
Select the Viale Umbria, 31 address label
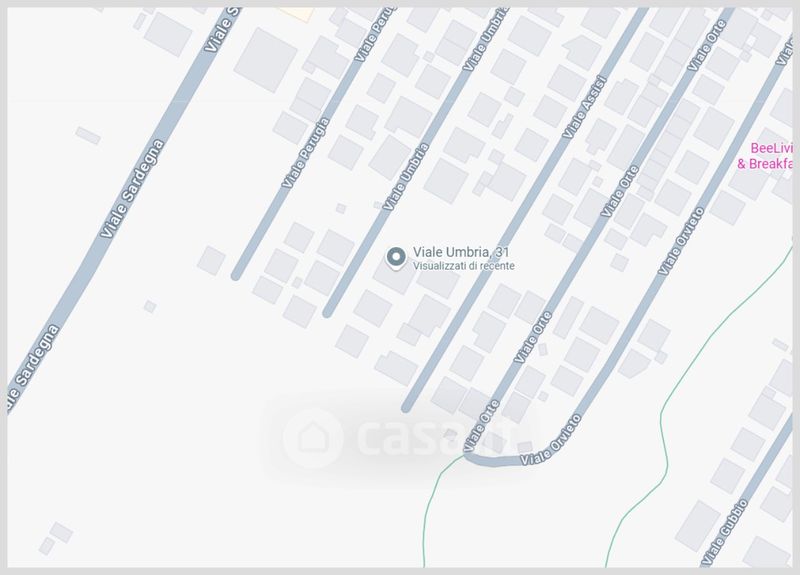461,252
